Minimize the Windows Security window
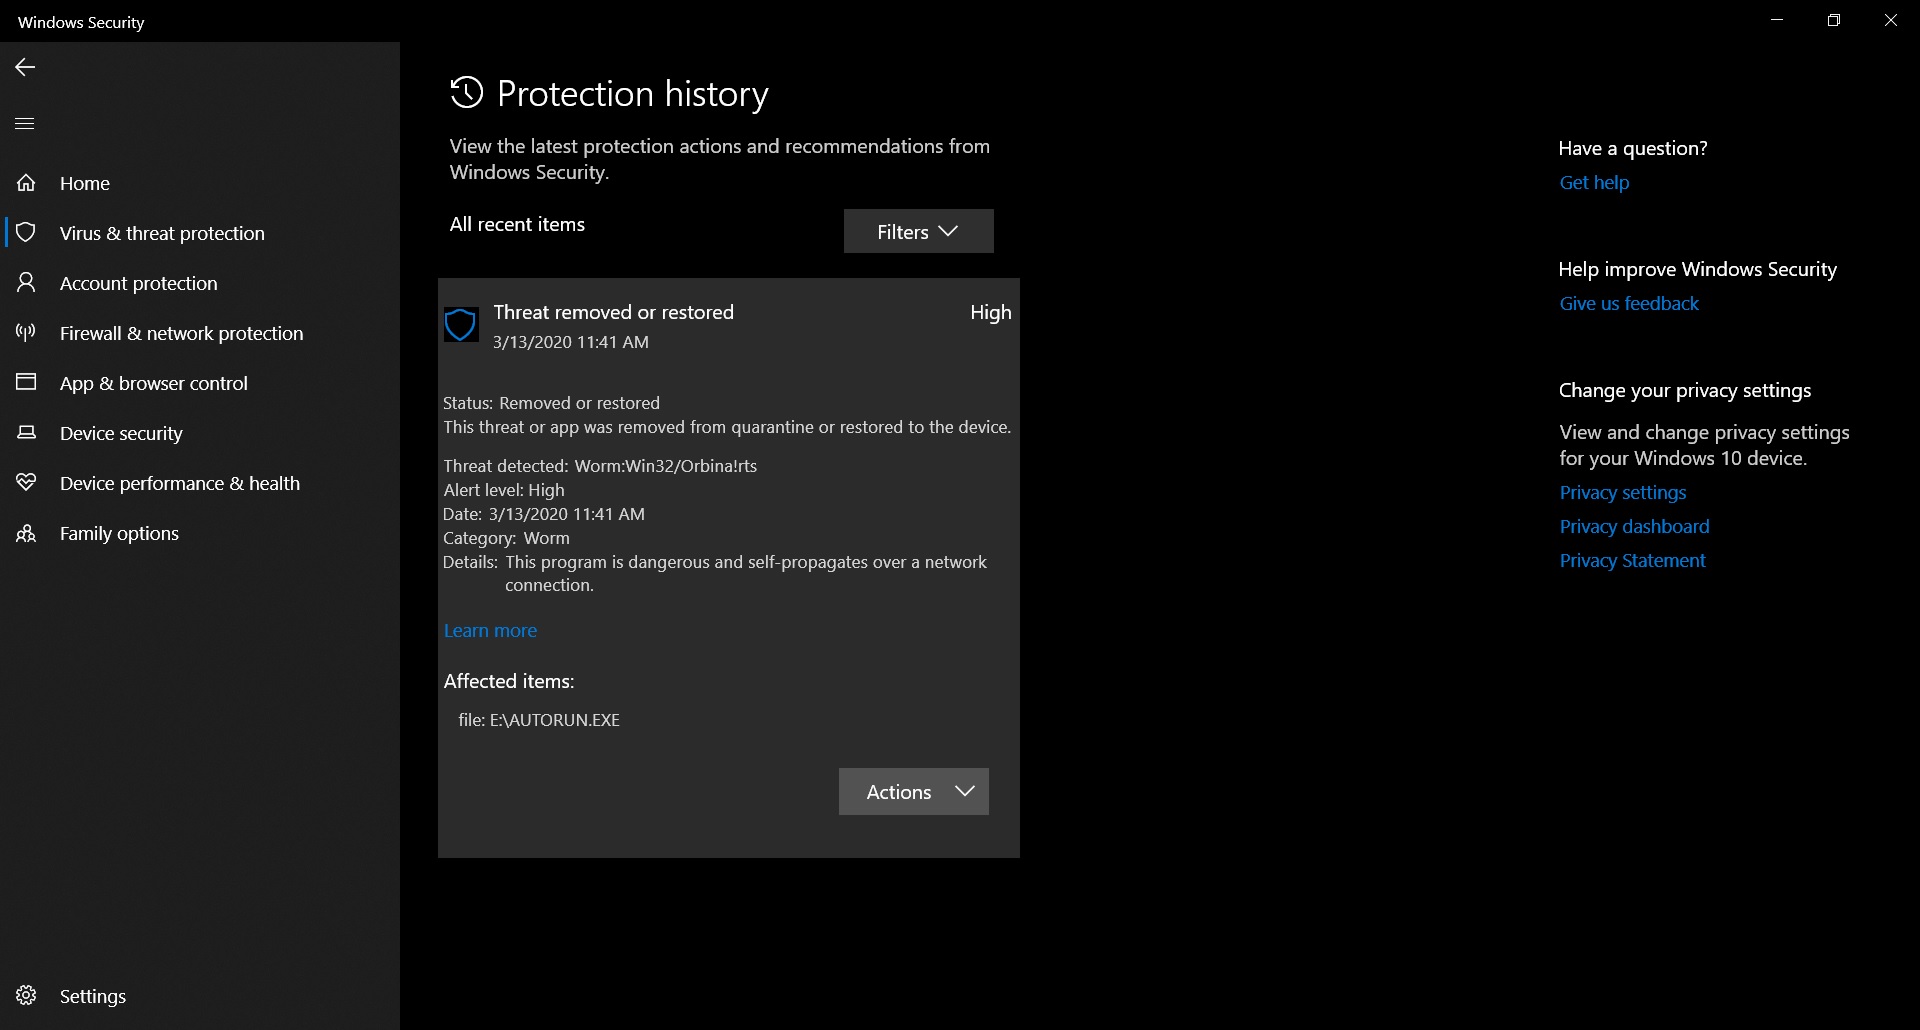The width and height of the screenshot is (1920, 1030). [x=1777, y=20]
